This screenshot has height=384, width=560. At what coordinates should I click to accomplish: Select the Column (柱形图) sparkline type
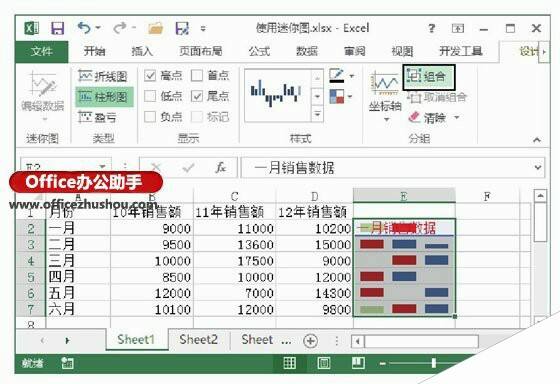[x=104, y=96]
